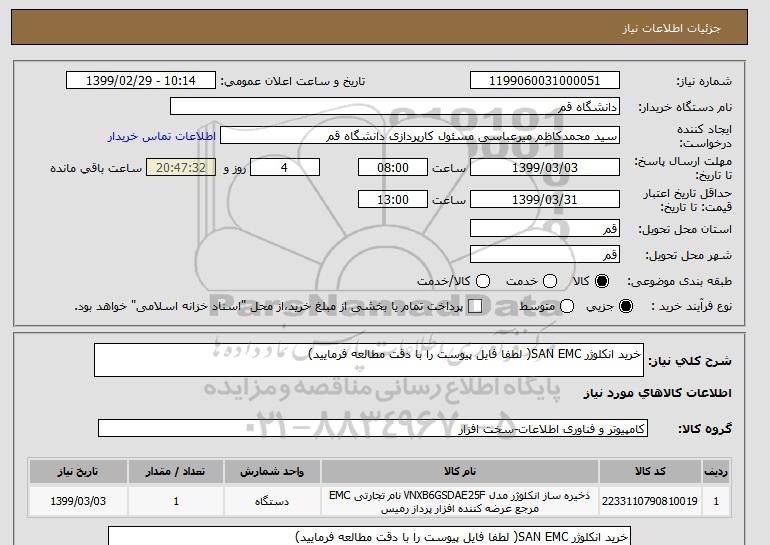Click the quantity cell 1 in row 1

pyautogui.click(x=176, y=501)
